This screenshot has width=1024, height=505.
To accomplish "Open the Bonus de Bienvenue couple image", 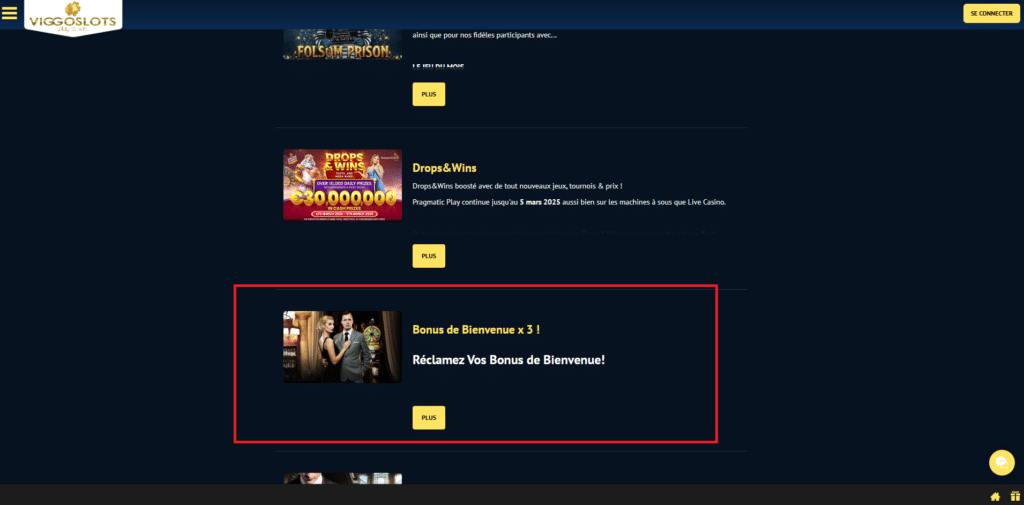I will 342,347.
